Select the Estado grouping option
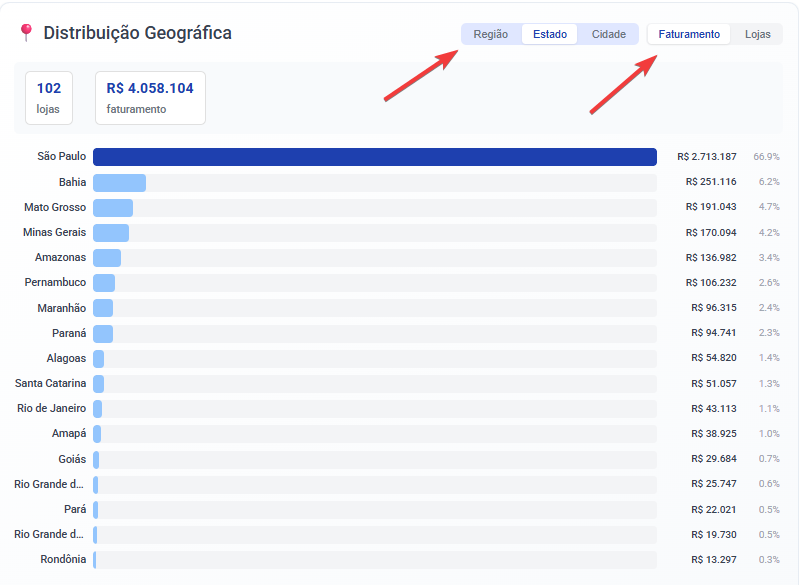 (x=549, y=34)
